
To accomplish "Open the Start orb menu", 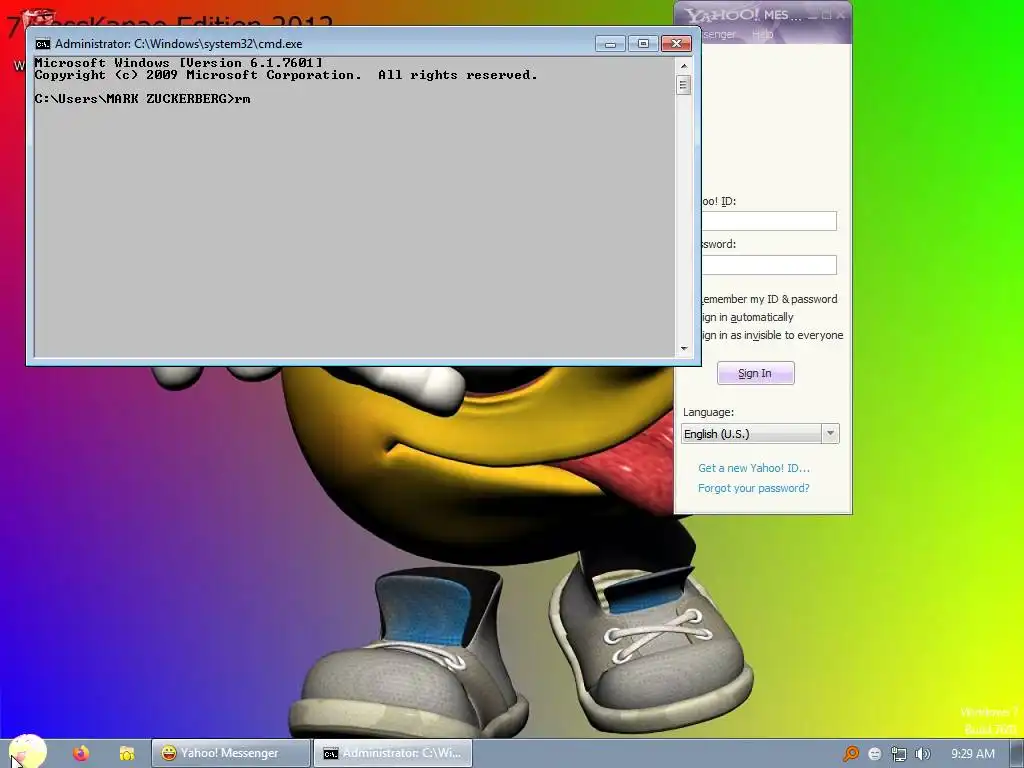I will (x=28, y=752).
